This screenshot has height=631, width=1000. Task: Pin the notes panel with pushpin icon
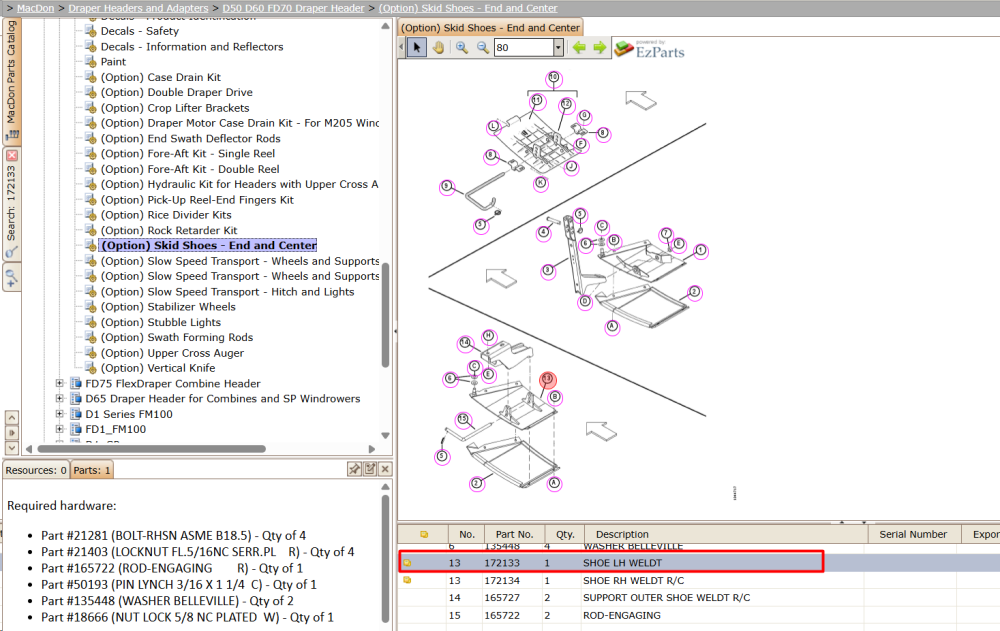pos(354,469)
